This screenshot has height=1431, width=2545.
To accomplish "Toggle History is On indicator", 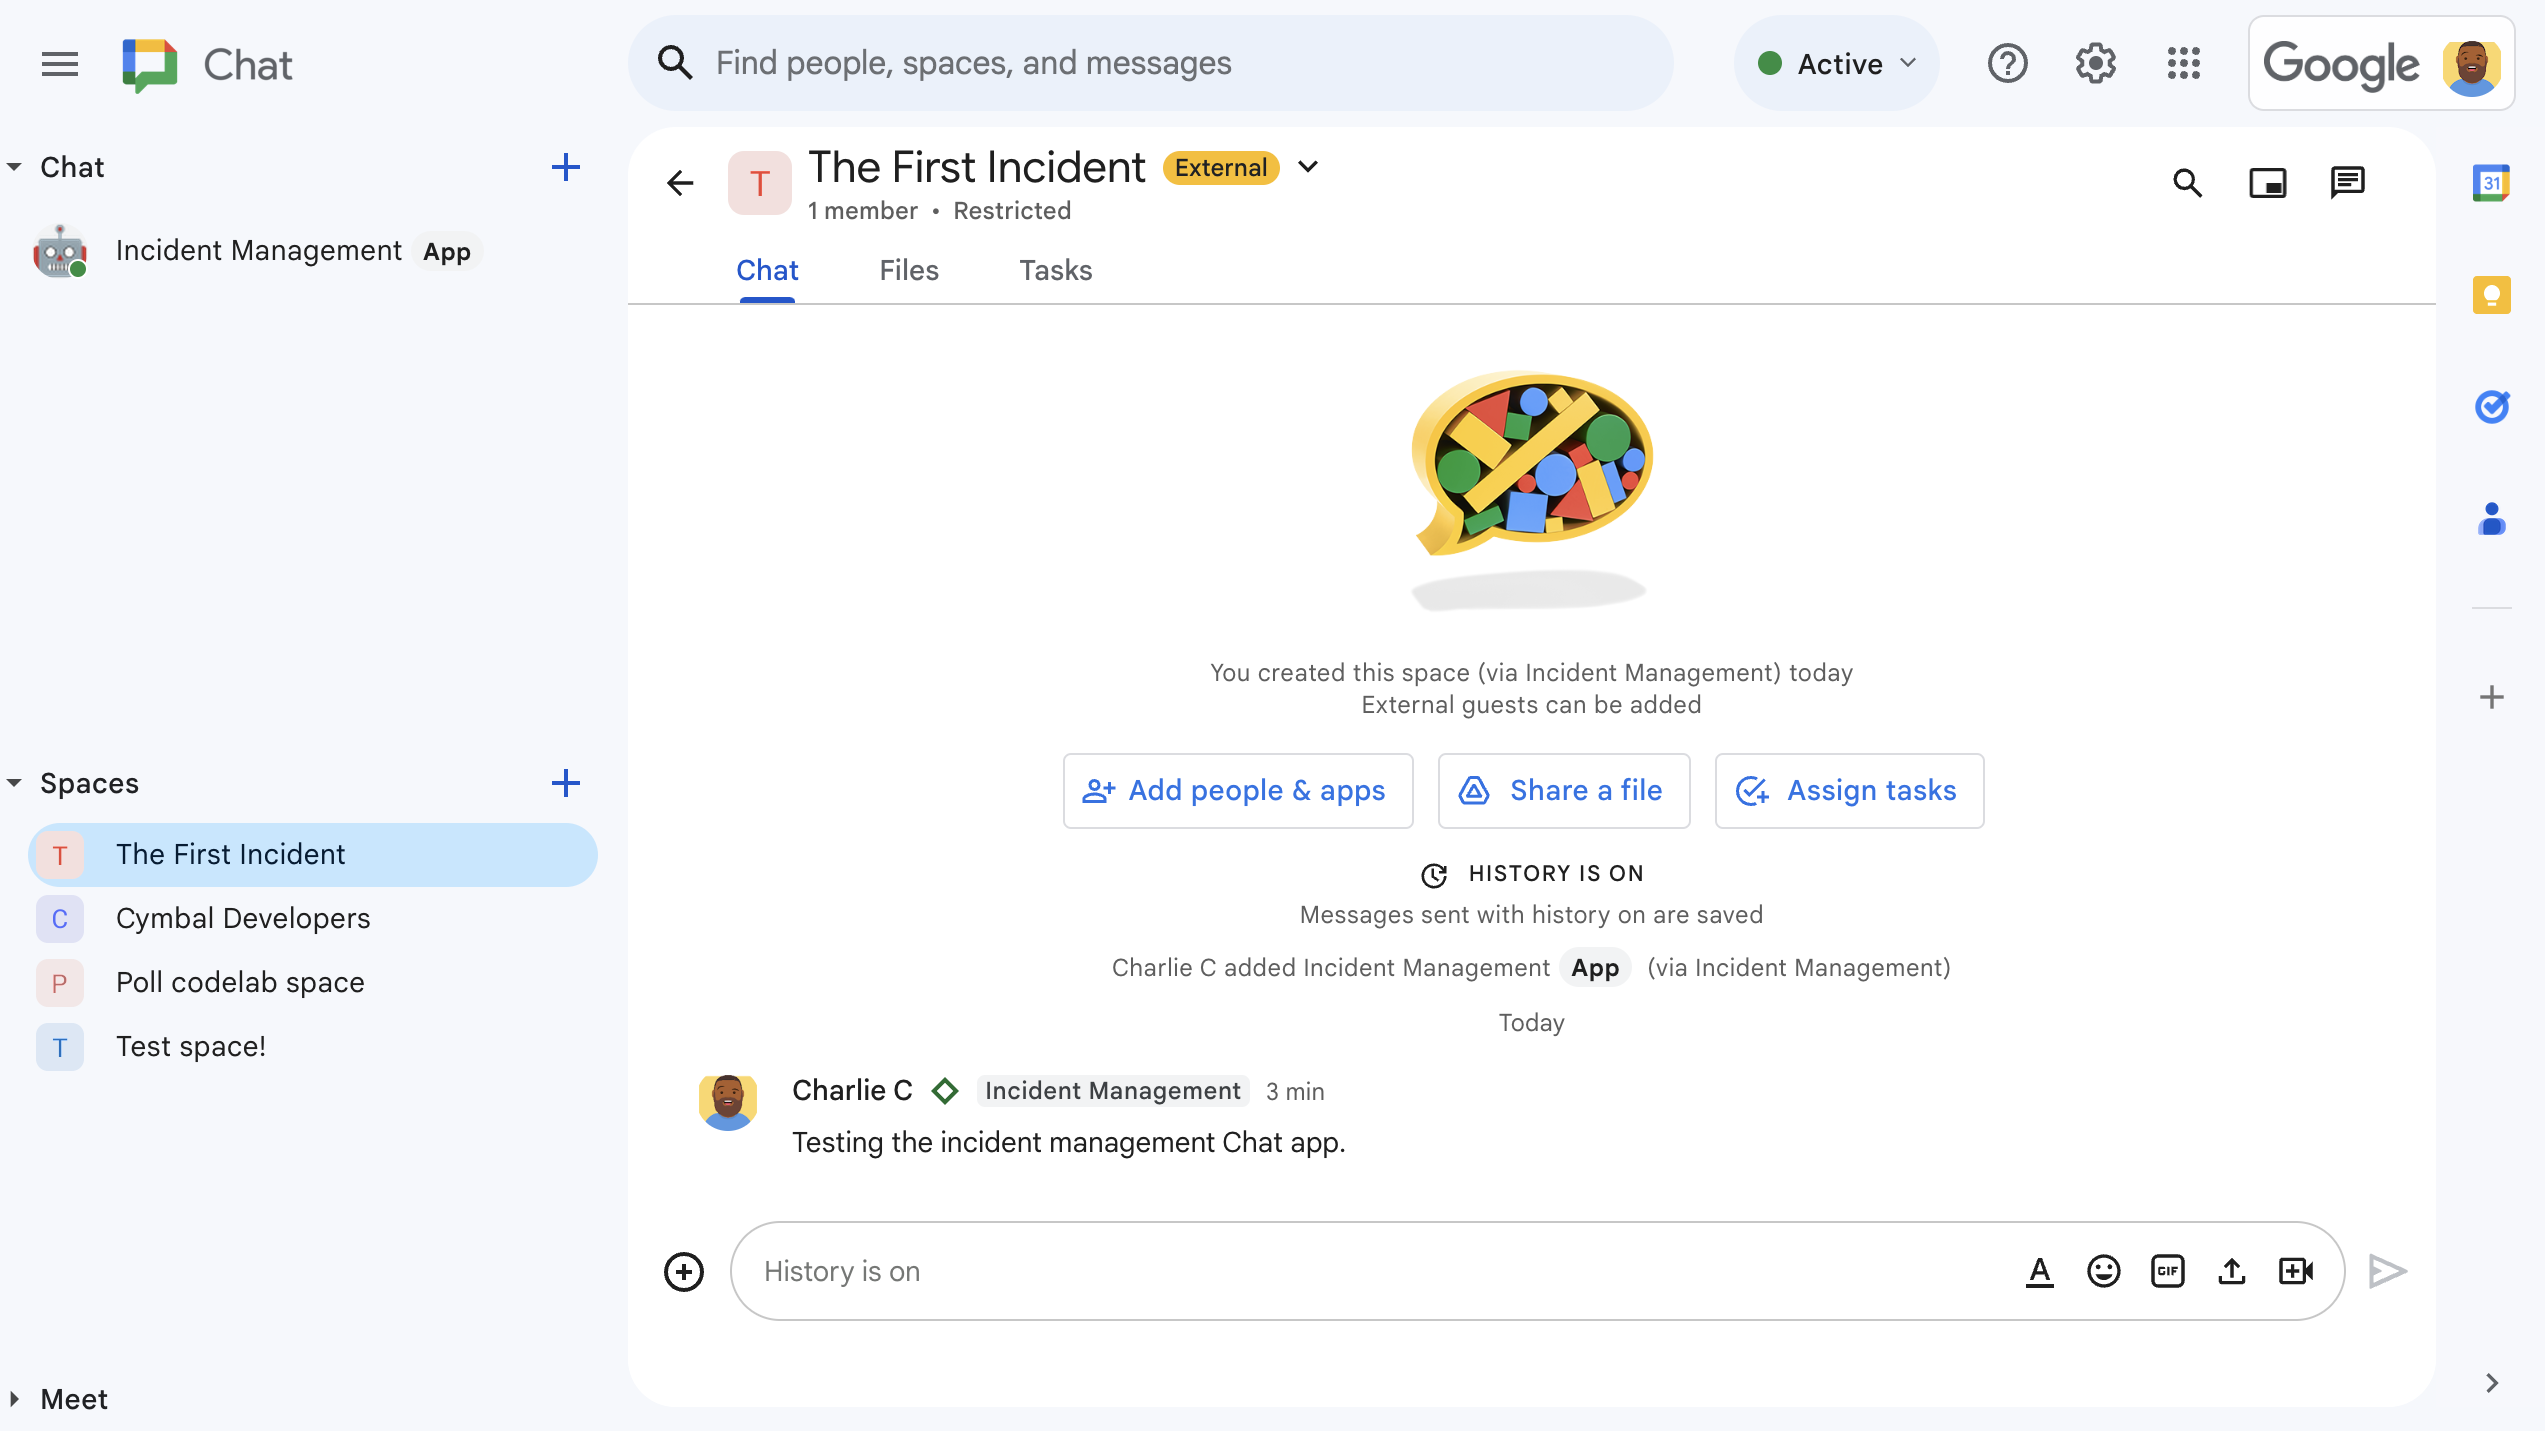I will pos(1531,872).
